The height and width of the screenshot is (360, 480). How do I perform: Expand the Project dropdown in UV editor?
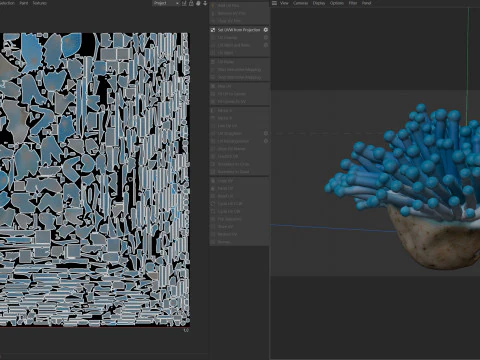point(166,3)
